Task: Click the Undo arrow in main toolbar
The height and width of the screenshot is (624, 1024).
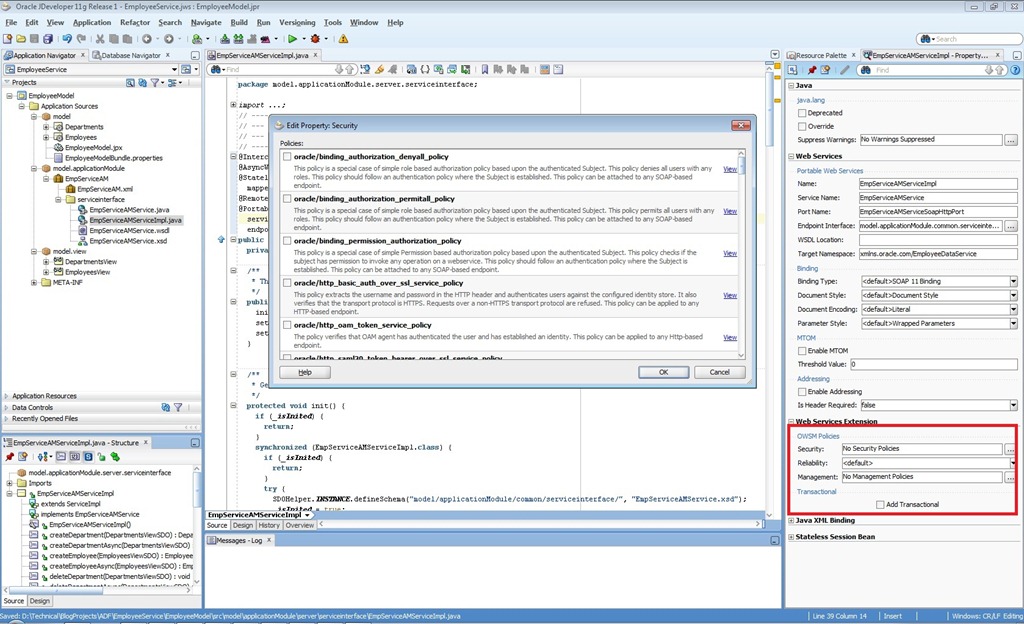Action: tap(67, 39)
